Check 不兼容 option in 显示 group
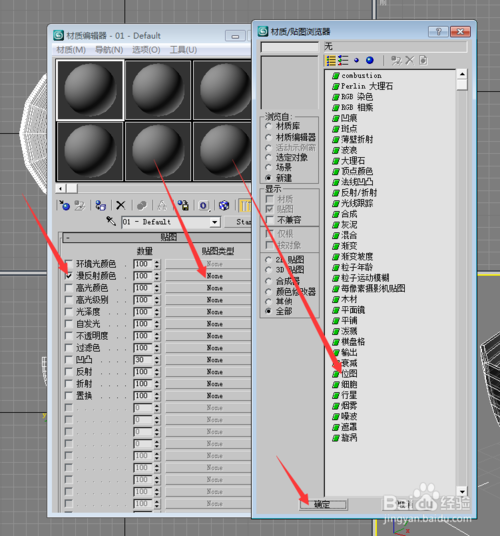 (x=270, y=219)
